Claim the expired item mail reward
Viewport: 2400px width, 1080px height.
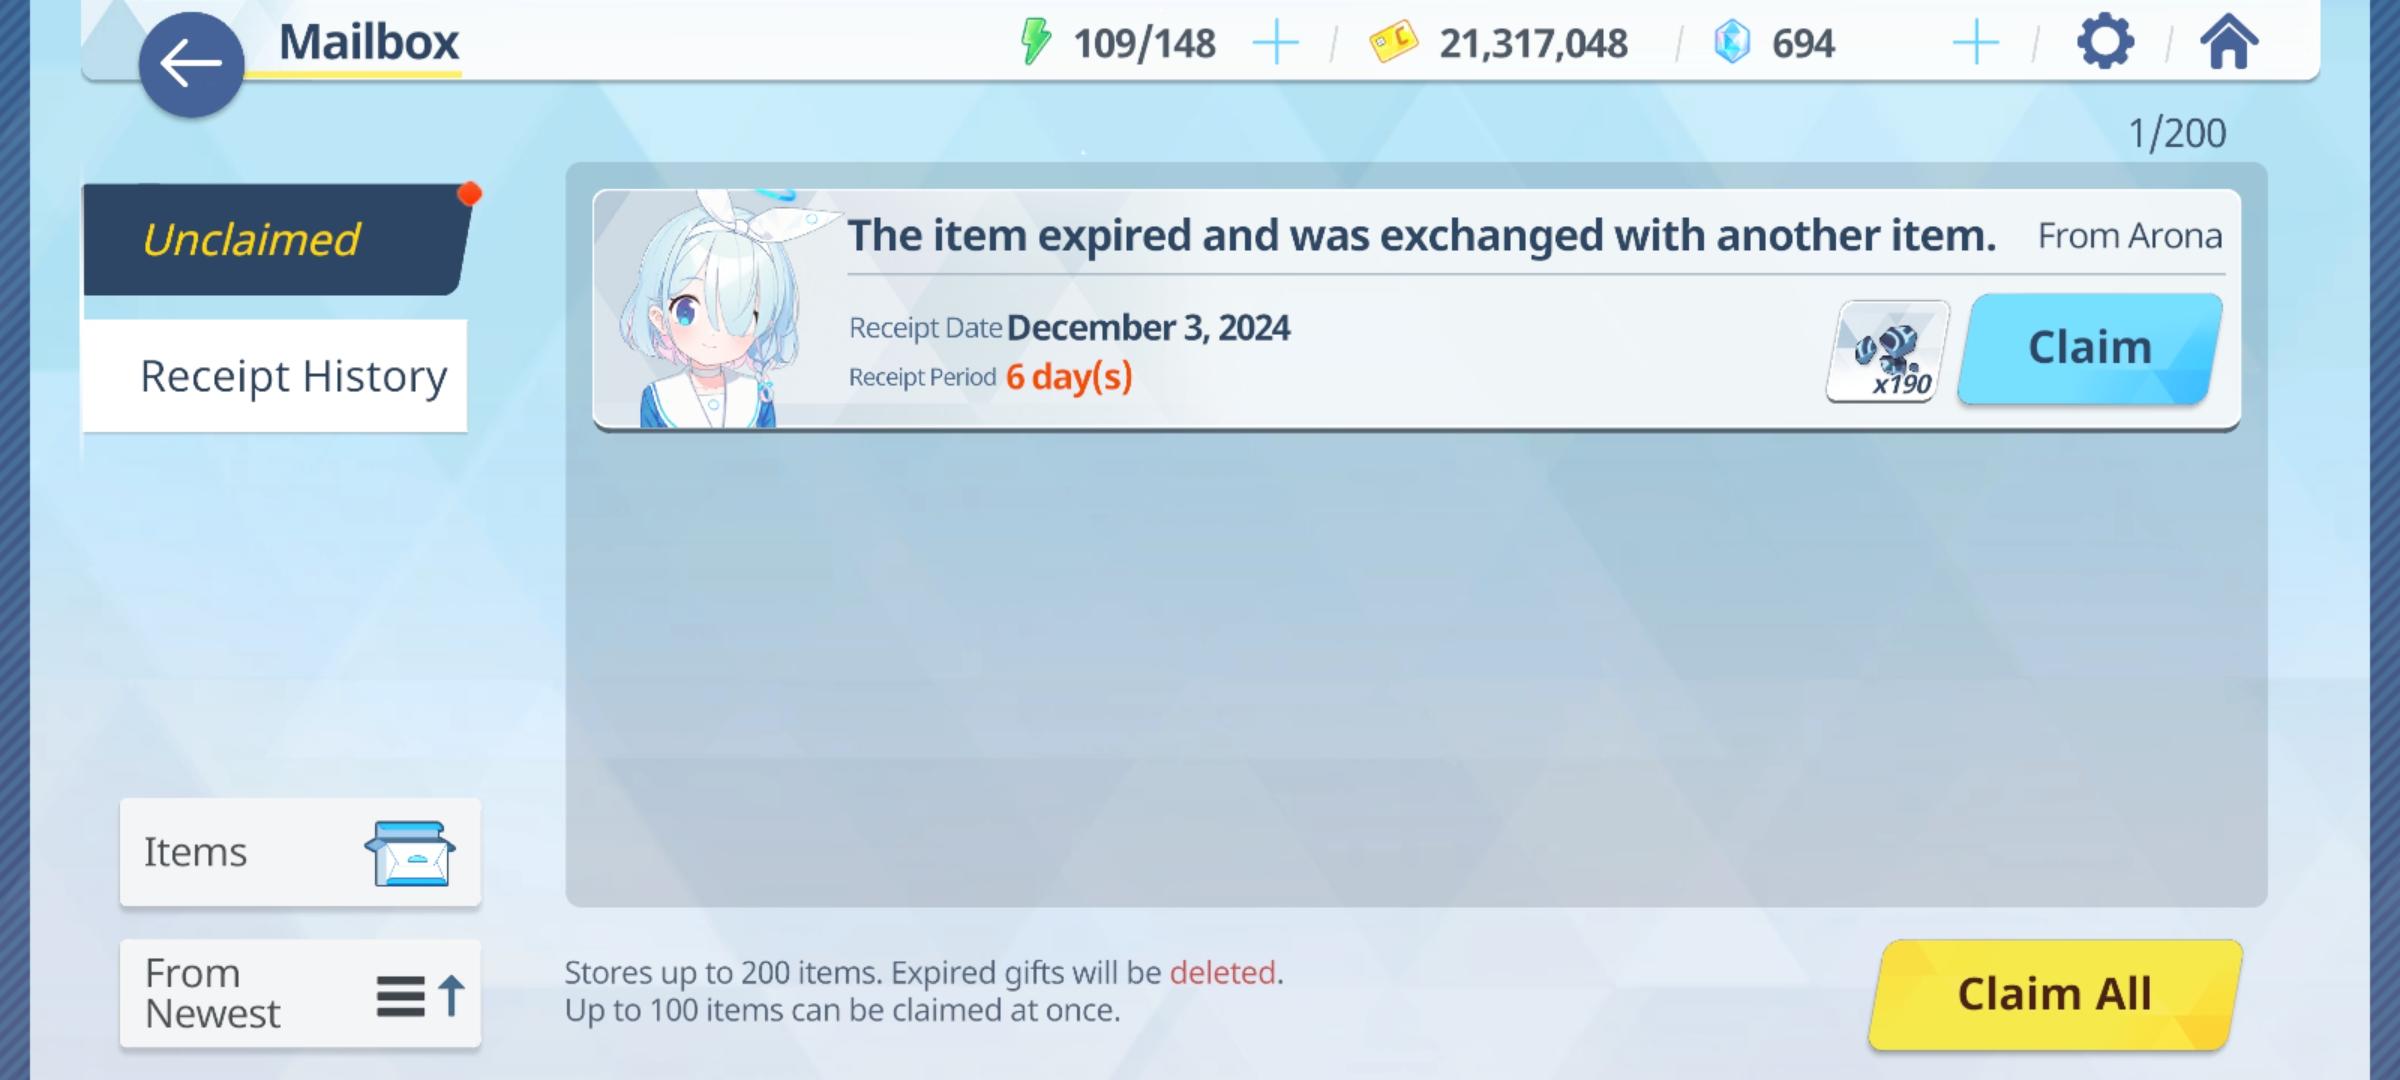coord(2090,348)
